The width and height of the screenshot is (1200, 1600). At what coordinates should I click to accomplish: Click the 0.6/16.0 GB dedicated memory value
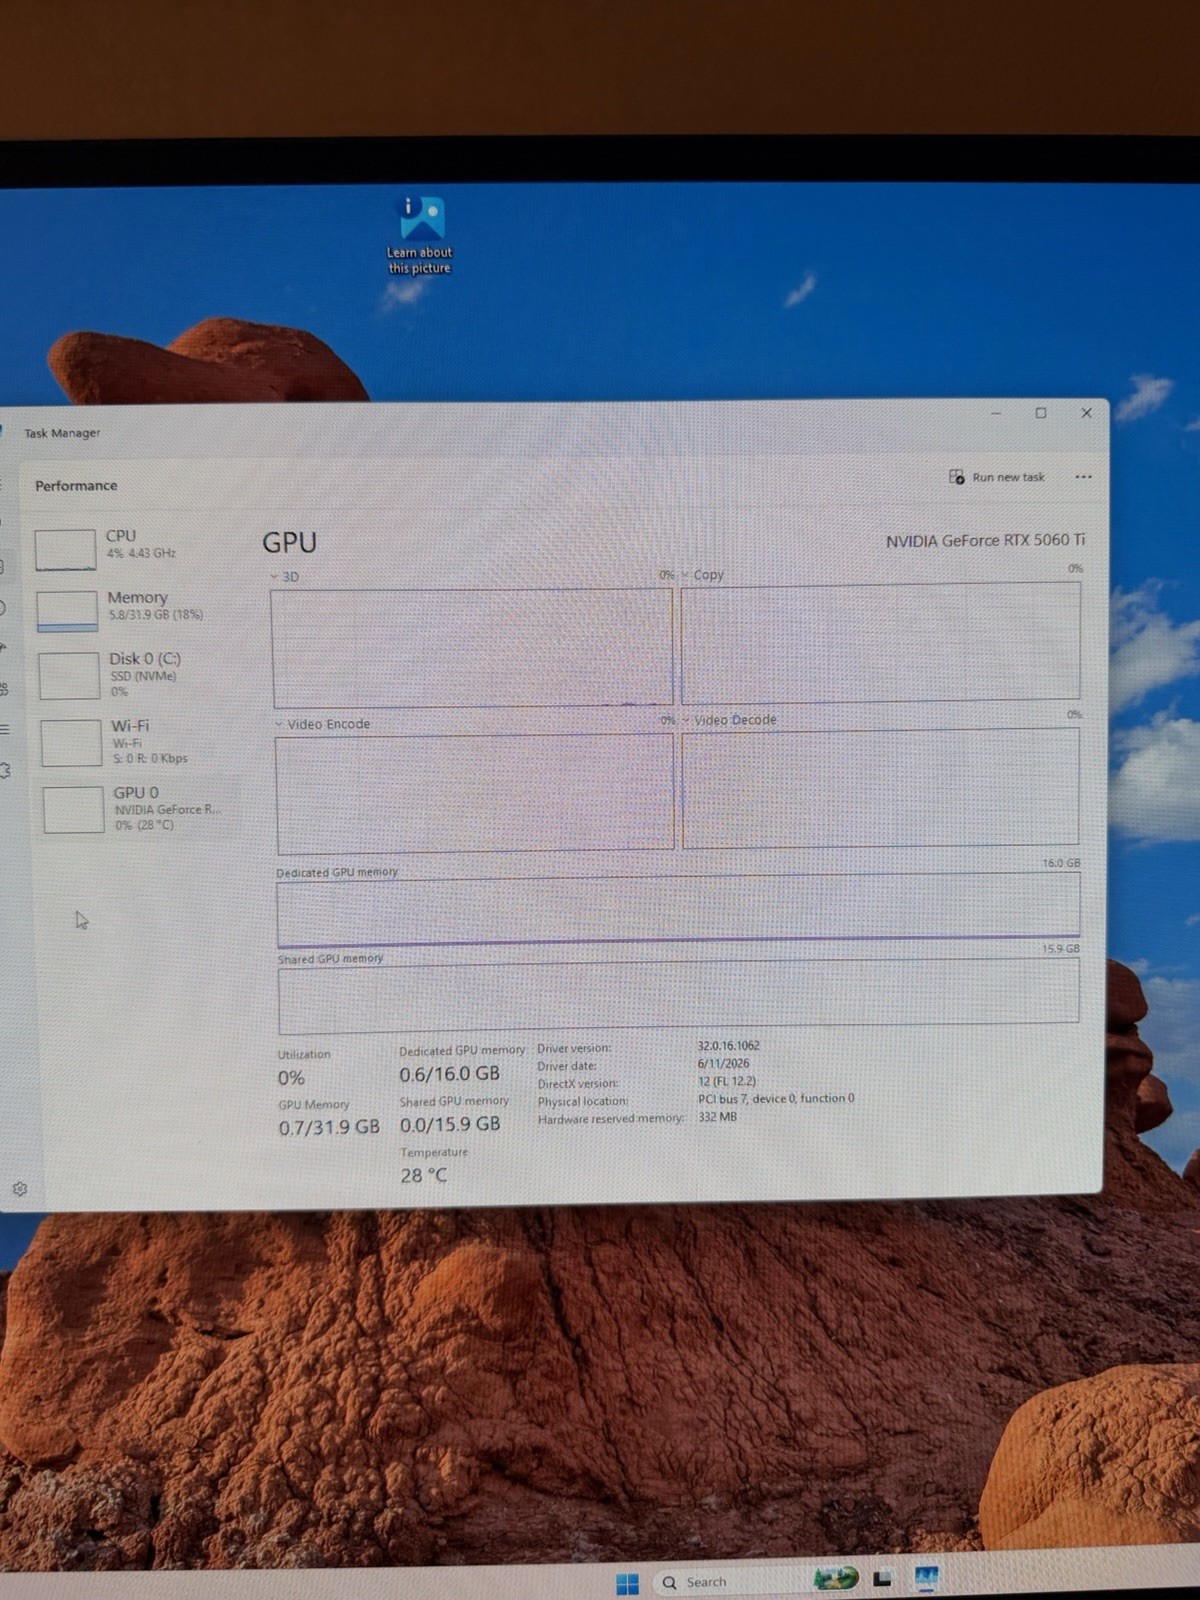449,1074
